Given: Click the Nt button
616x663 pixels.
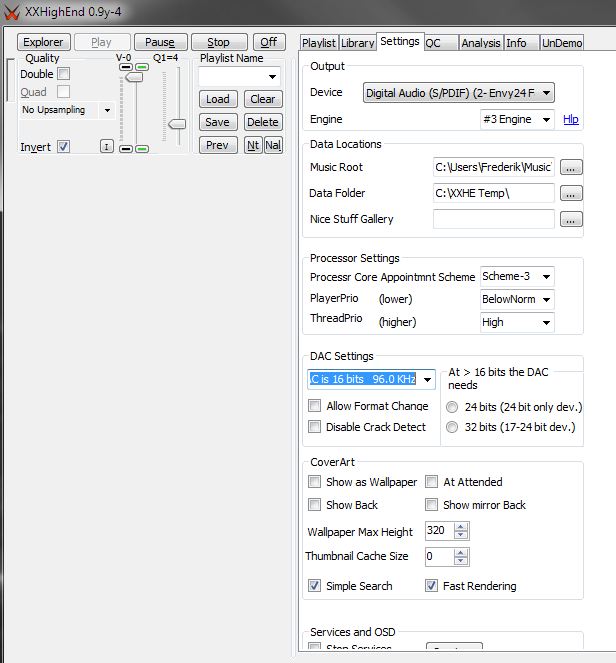Looking at the screenshot, I should [x=253, y=145].
